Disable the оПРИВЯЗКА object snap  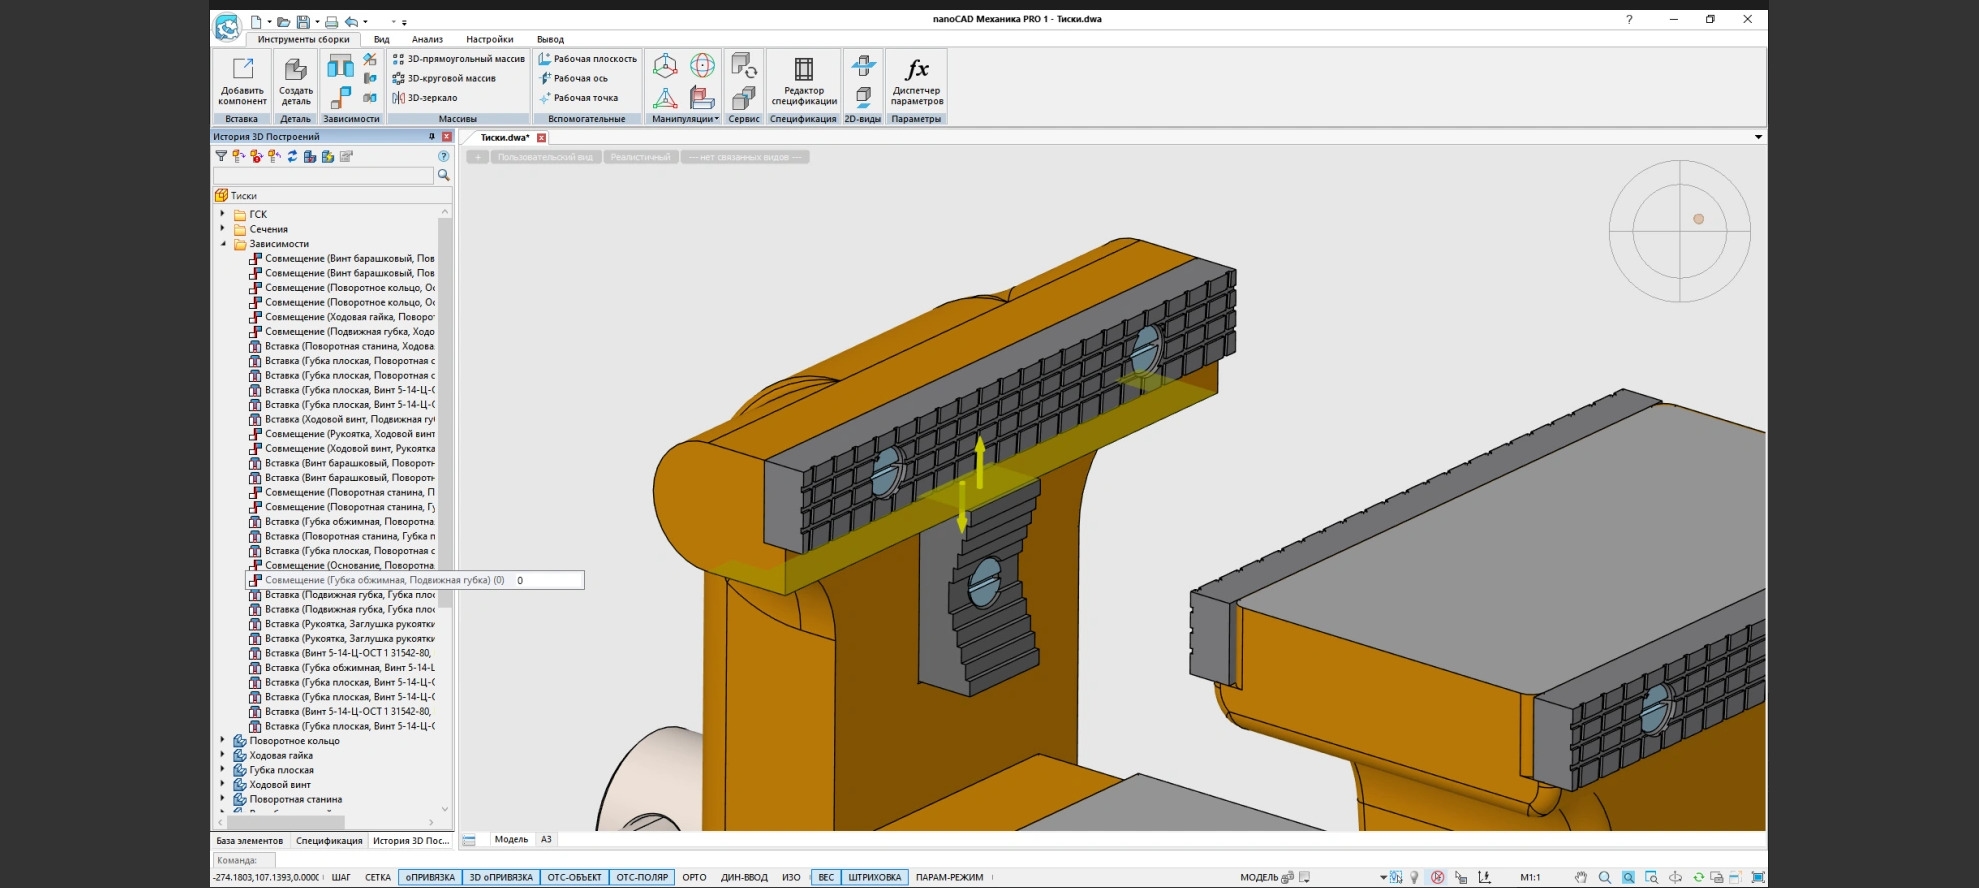430,877
